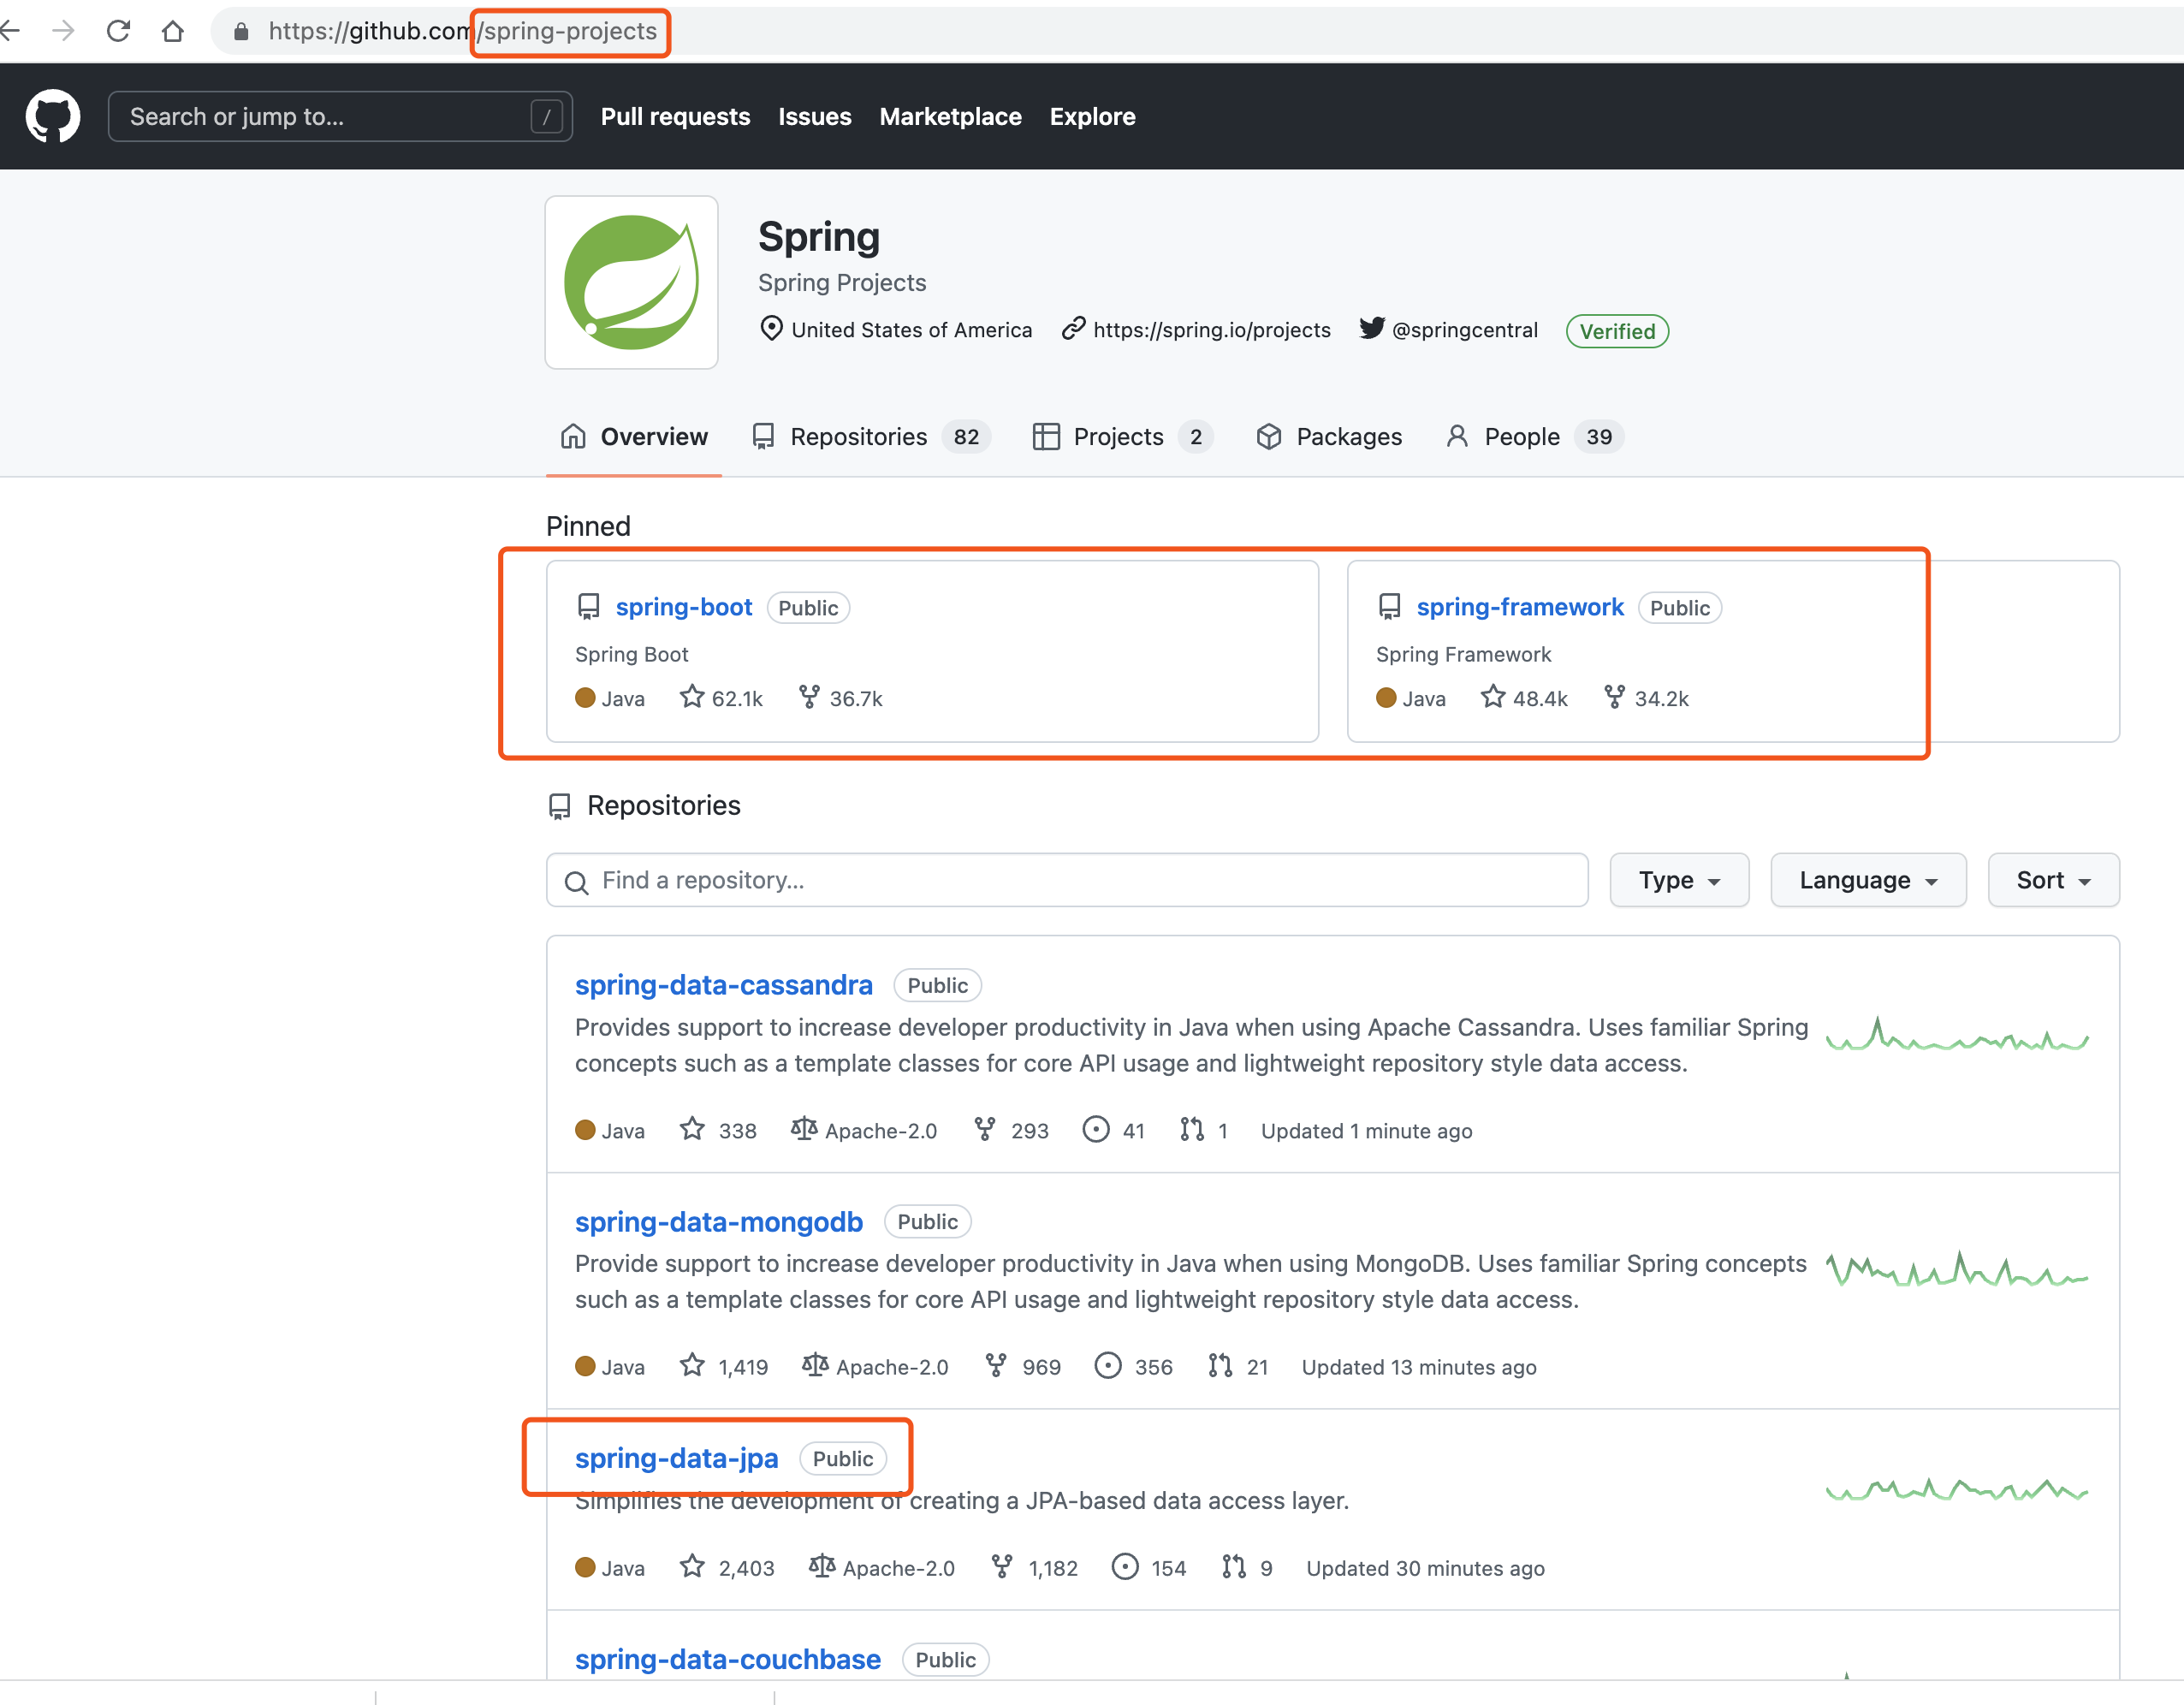Open the spring-boot repository link

point(684,607)
